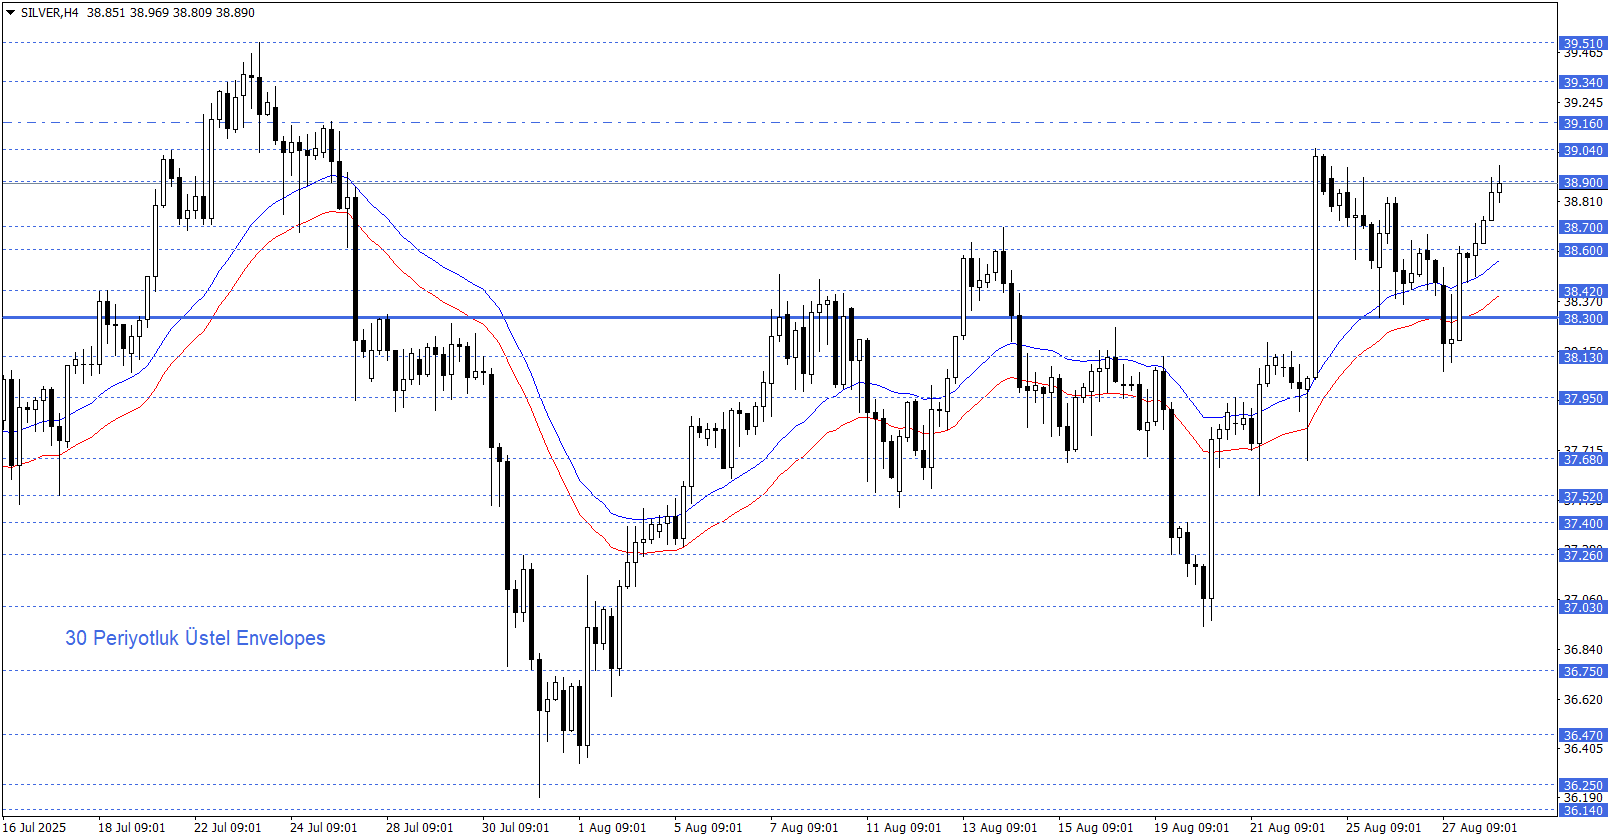Click the 38.420 price level label
This screenshot has width=1614, height=840.
(x=1583, y=291)
